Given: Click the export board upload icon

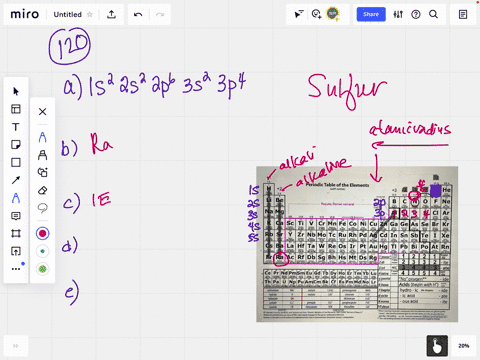Looking at the screenshot, I should [x=111, y=14].
